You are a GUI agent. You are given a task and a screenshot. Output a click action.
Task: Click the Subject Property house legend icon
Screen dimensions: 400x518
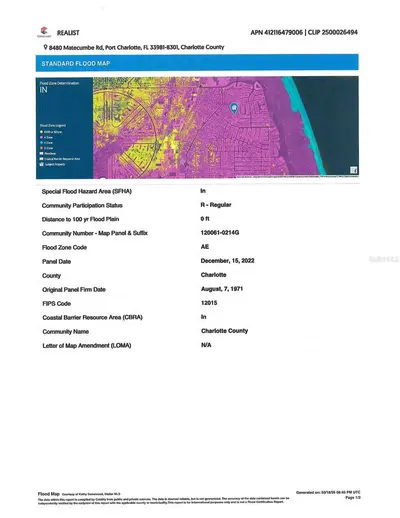point(42,164)
